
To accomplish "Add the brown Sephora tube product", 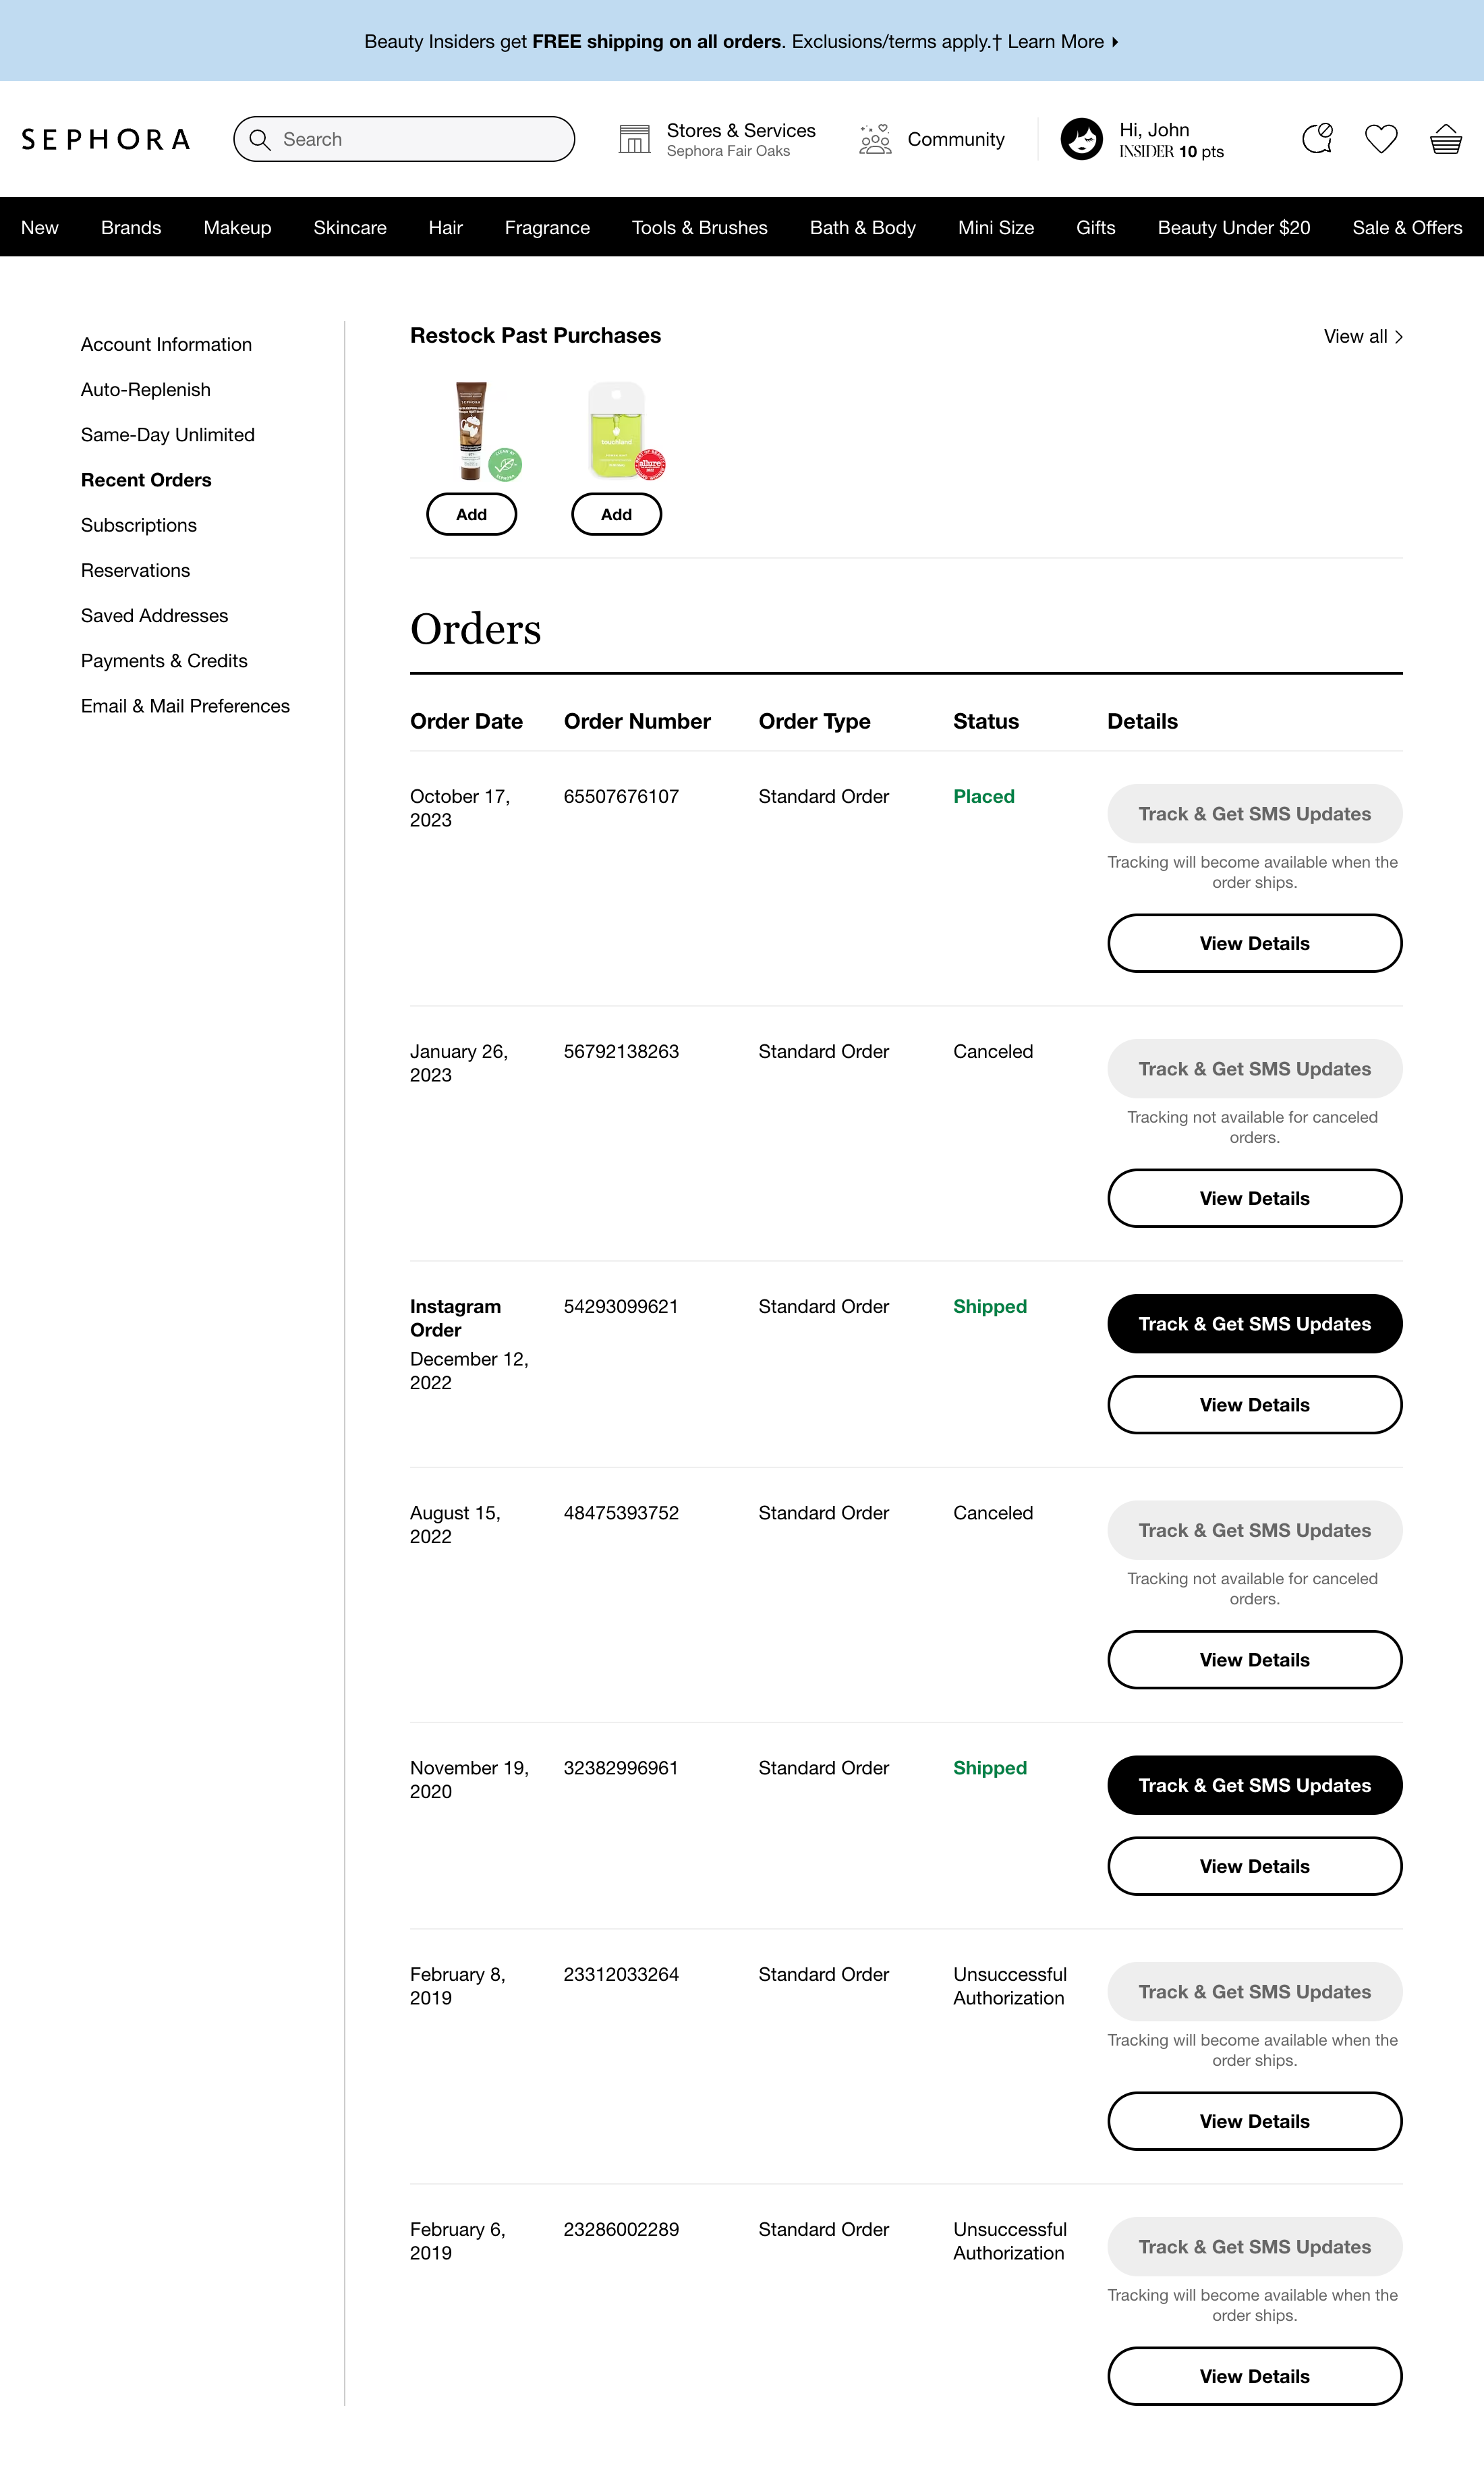I will [x=471, y=514].
